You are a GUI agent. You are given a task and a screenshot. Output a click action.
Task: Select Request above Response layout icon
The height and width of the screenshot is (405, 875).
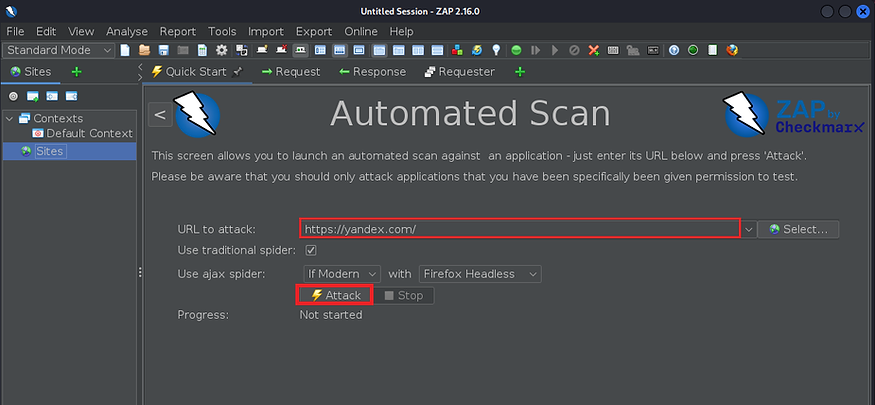click(398, 50)
